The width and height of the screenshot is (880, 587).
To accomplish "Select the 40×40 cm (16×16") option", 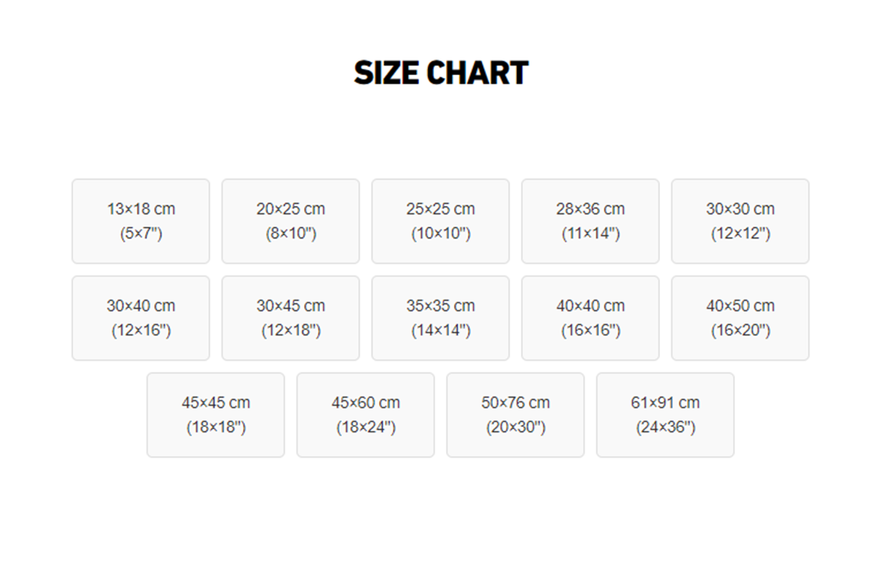I will 590,318.
